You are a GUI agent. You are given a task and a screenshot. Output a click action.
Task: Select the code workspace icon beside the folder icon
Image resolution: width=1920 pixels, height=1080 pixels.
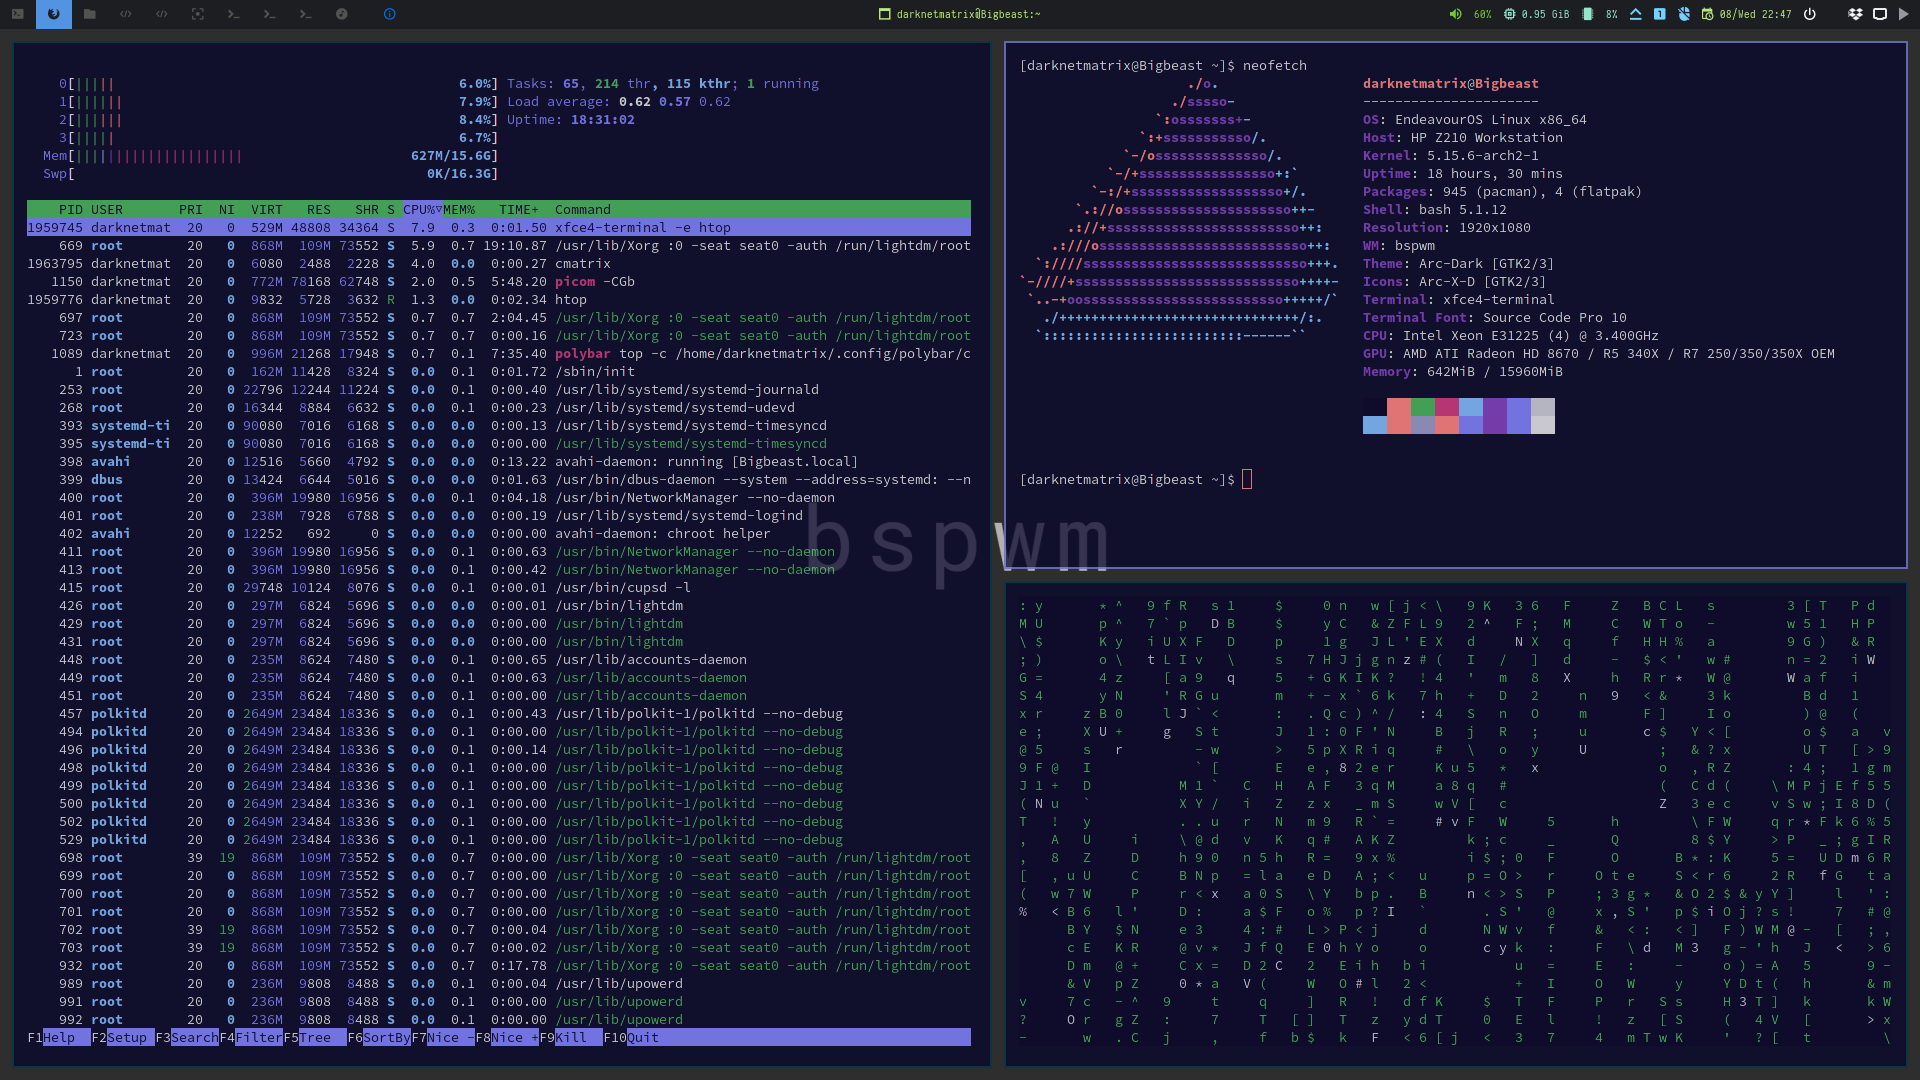tap(126, 14)
